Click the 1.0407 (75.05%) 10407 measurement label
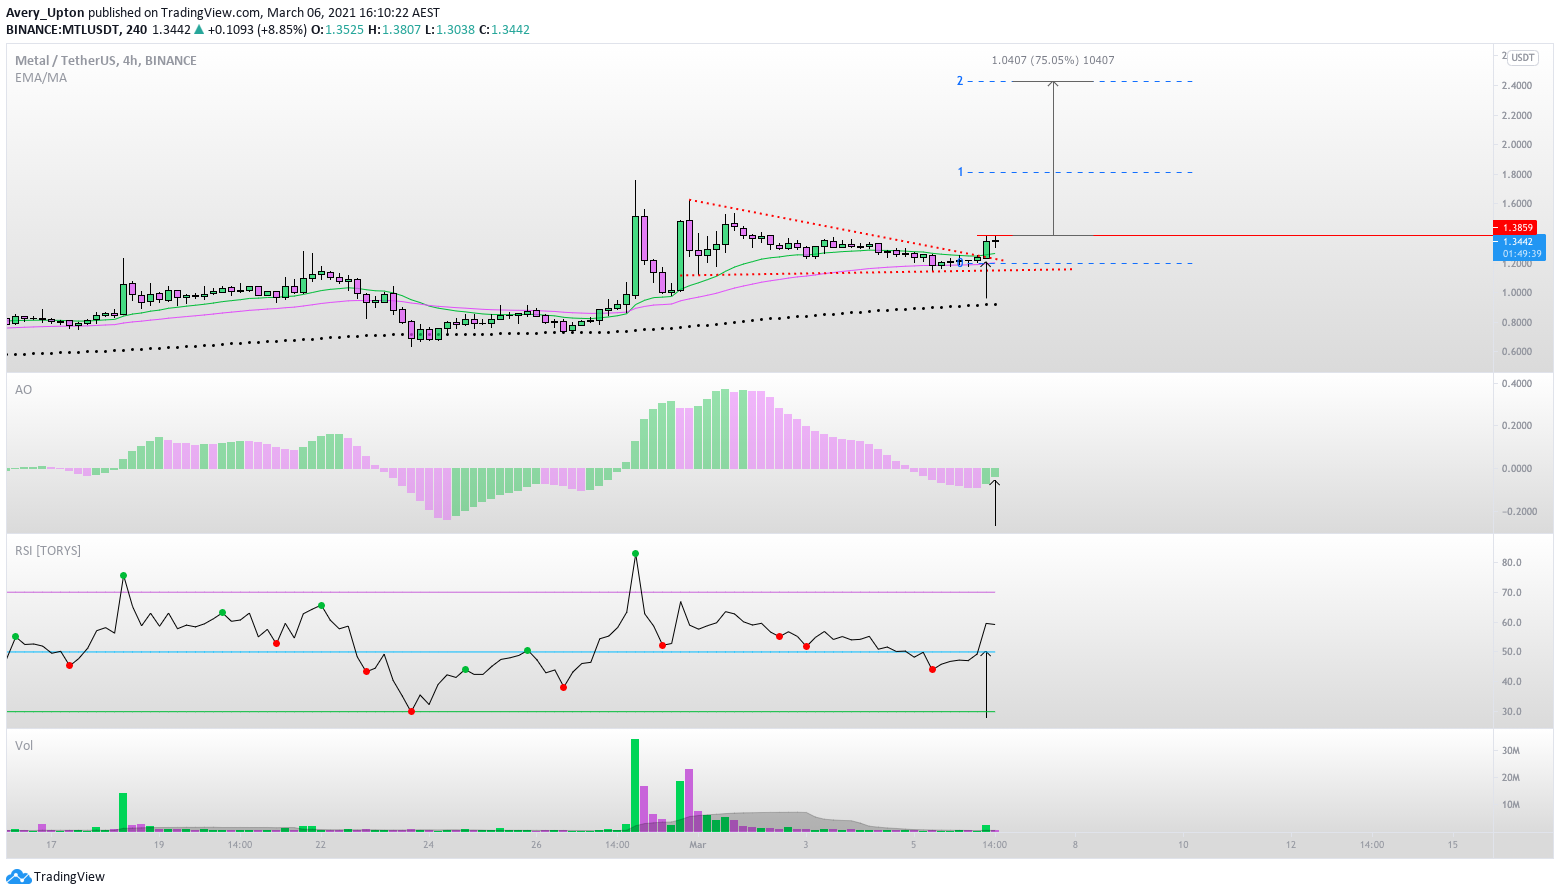This screenshot has width=1560, height=895. (1053, 60)
